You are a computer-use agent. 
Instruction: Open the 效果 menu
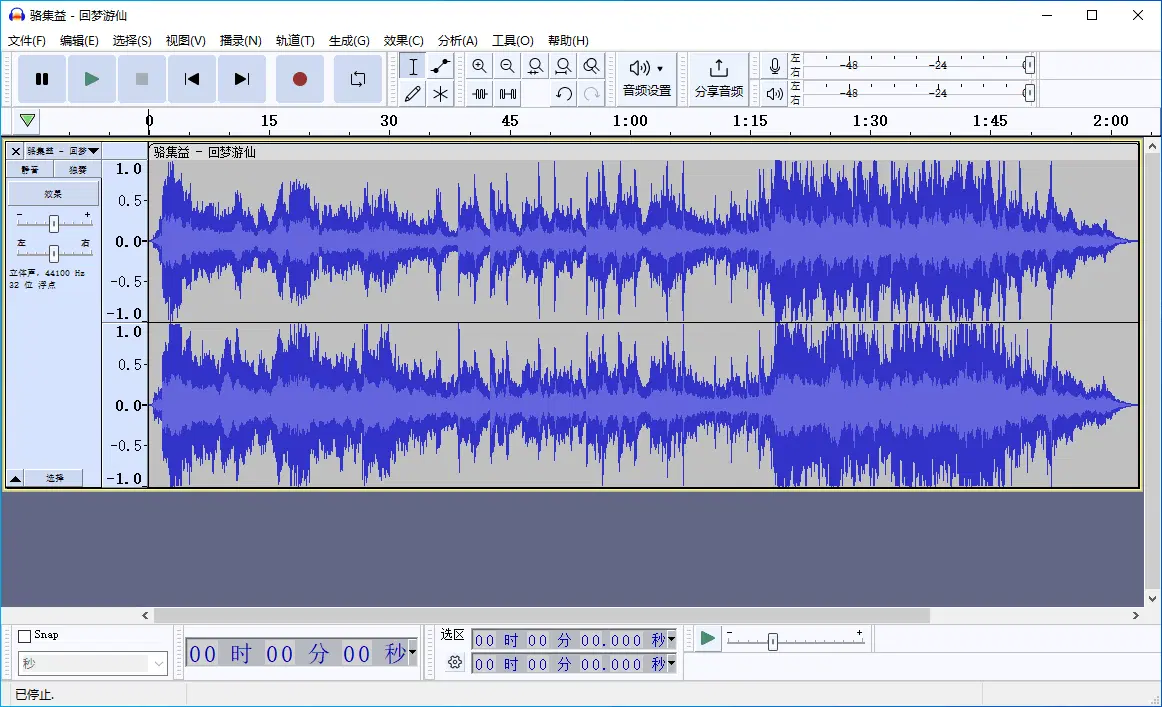point(402,40)
